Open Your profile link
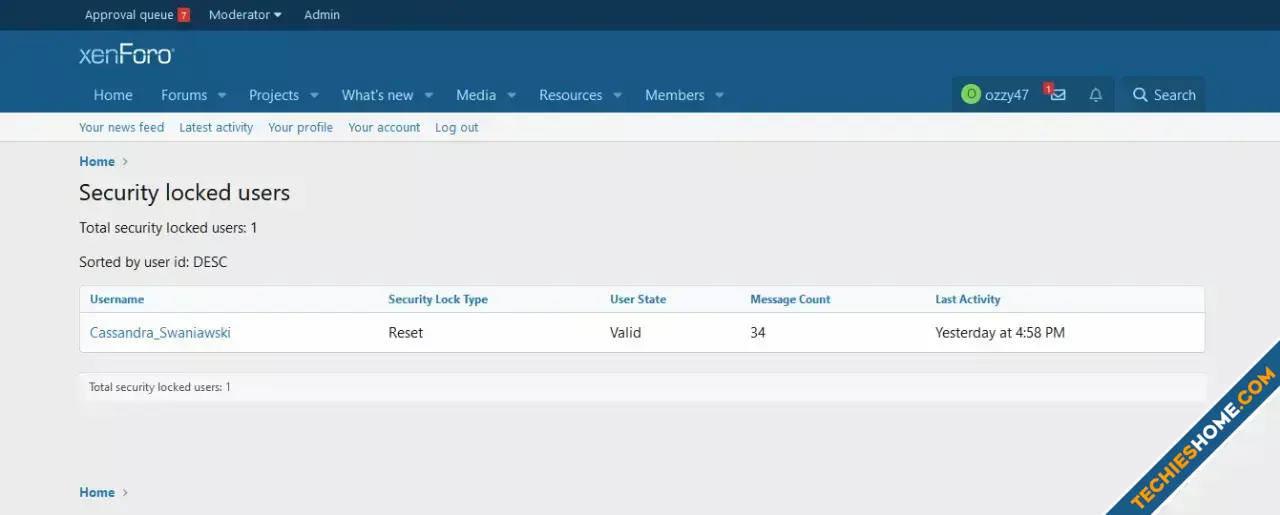 [300, 127]
